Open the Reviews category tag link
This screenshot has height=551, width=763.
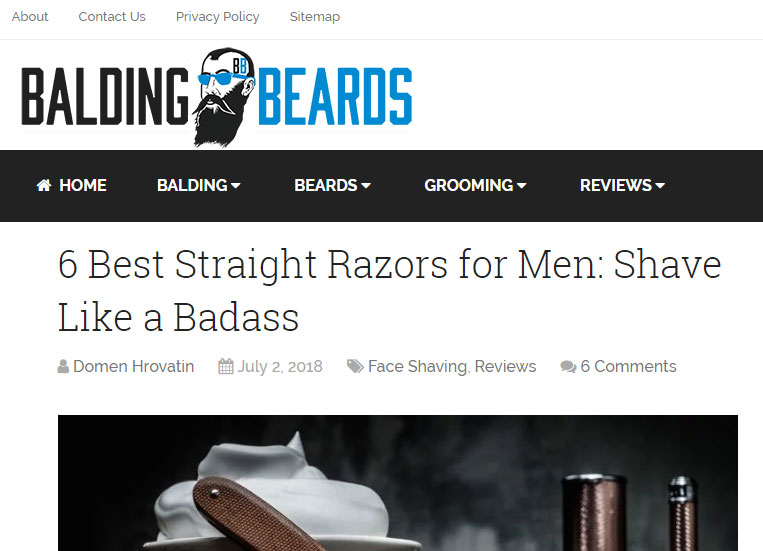[505, 366]
